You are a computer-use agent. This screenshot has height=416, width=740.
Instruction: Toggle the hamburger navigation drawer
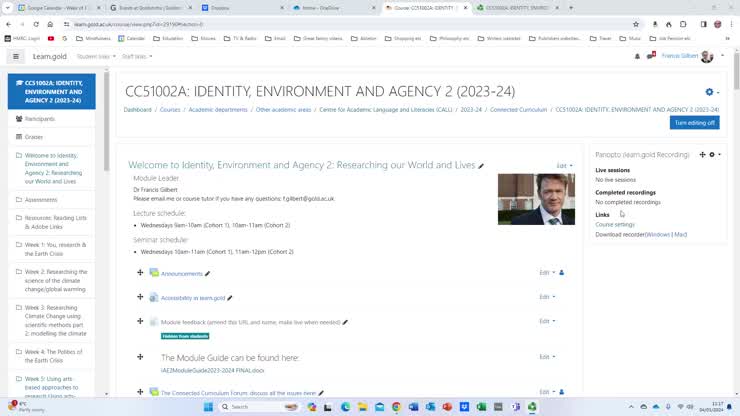tap(15, 57)
